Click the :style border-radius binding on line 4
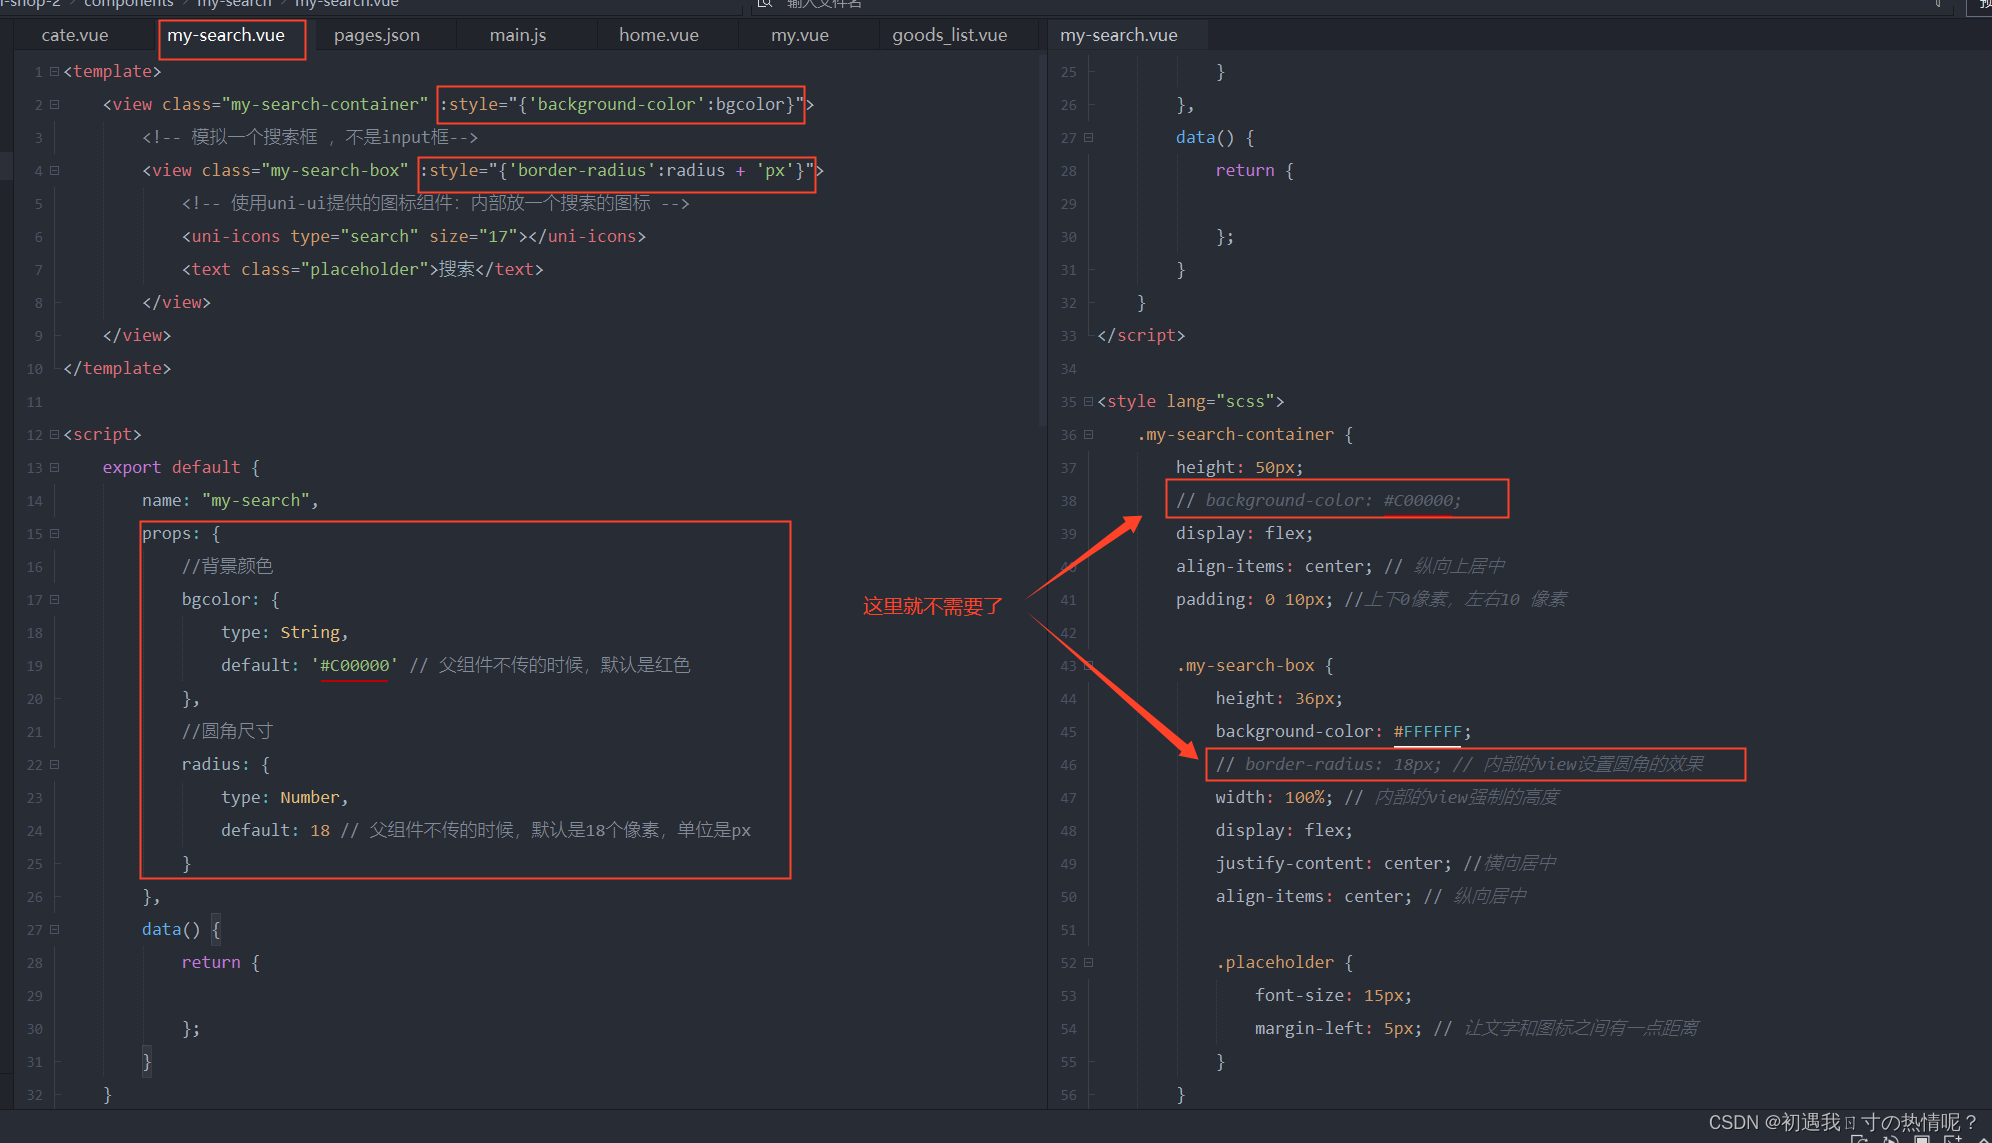This screenshot has height=1143, width=1992. pyautogui.click(x=617, y=170)
